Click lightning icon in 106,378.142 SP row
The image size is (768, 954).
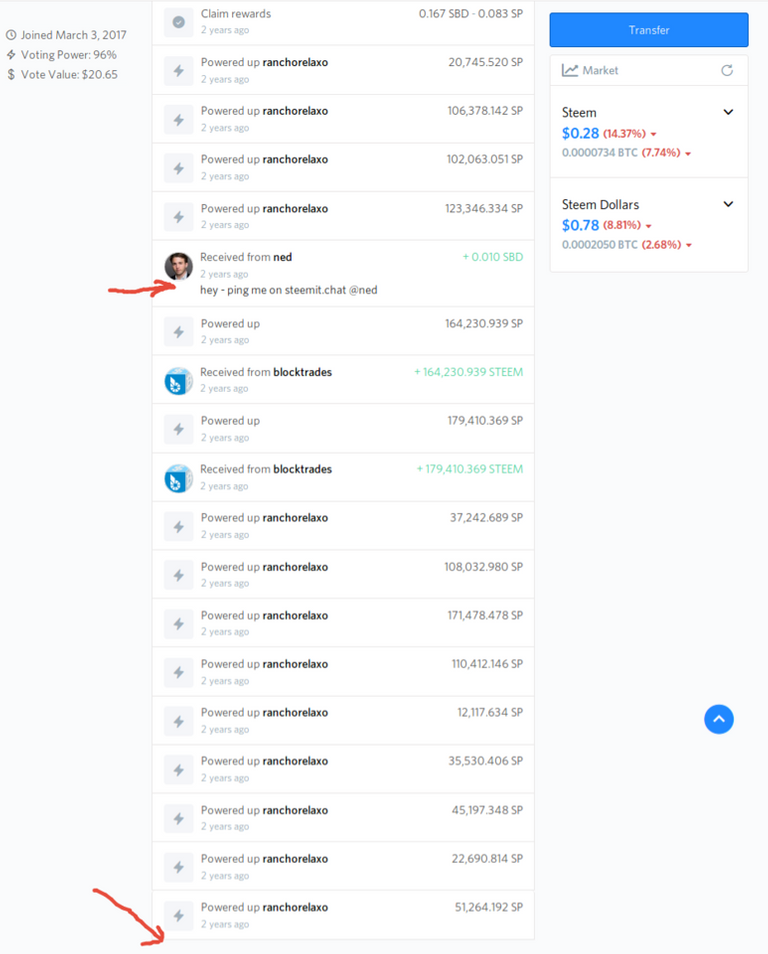pos(178,120)
